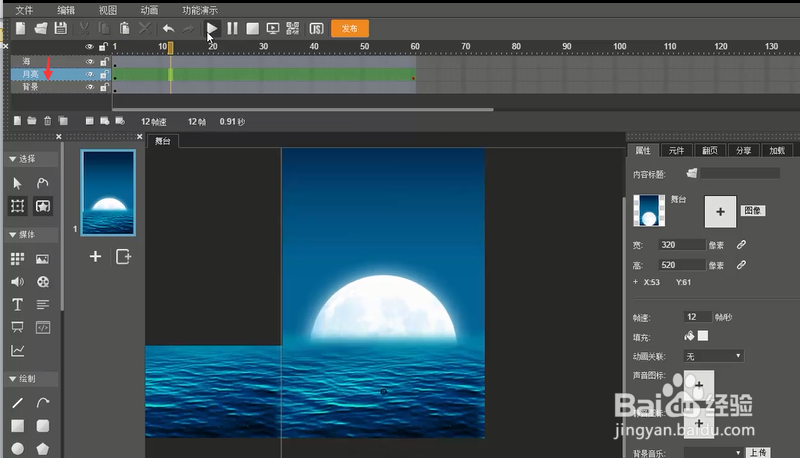Select the paragraph text tool

point(43,304)
